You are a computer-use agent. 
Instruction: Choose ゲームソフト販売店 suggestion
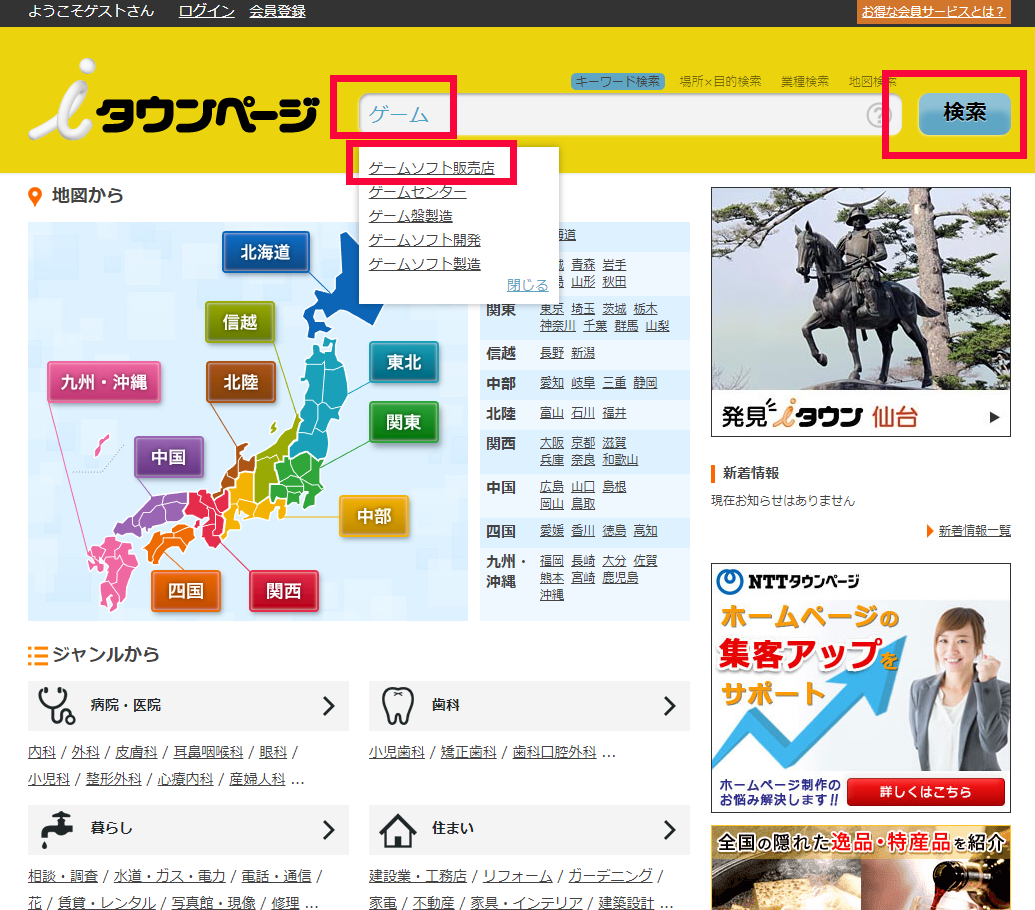tap(431, 168)
